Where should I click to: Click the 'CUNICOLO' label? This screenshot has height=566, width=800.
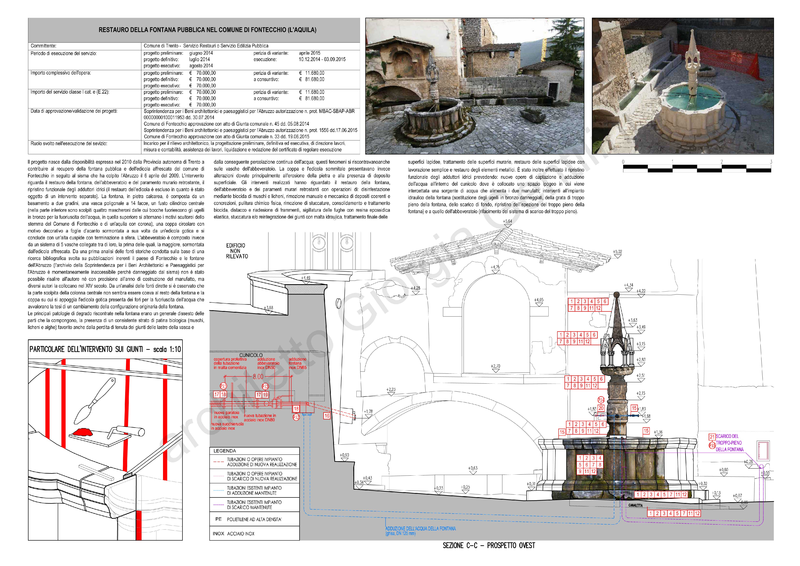251,355
